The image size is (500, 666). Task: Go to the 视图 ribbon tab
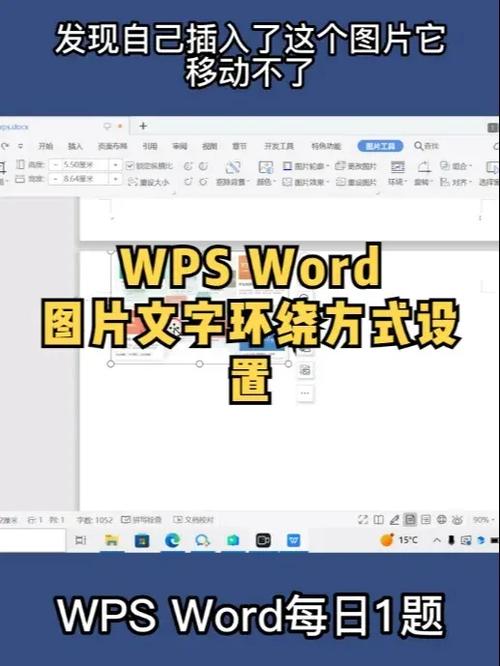(209, 146)
